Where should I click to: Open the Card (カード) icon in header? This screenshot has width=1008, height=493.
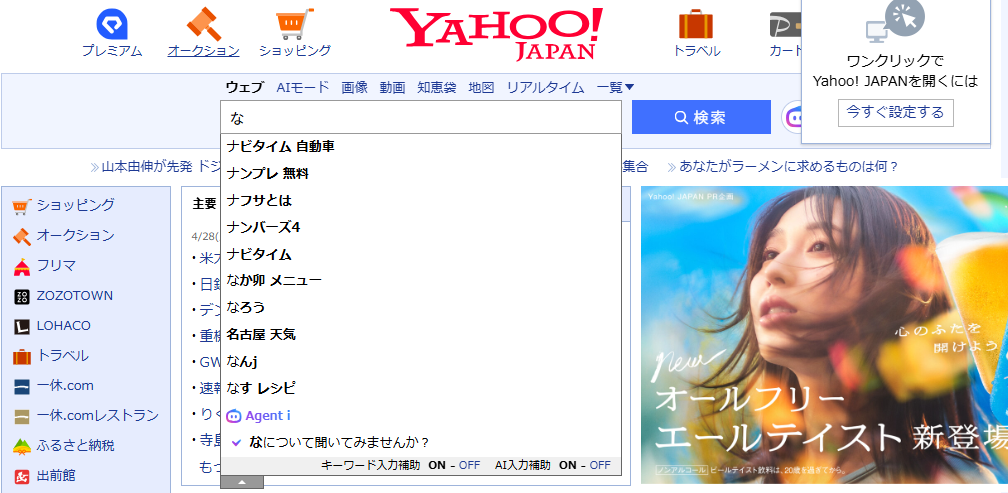[x=786, y=24]
